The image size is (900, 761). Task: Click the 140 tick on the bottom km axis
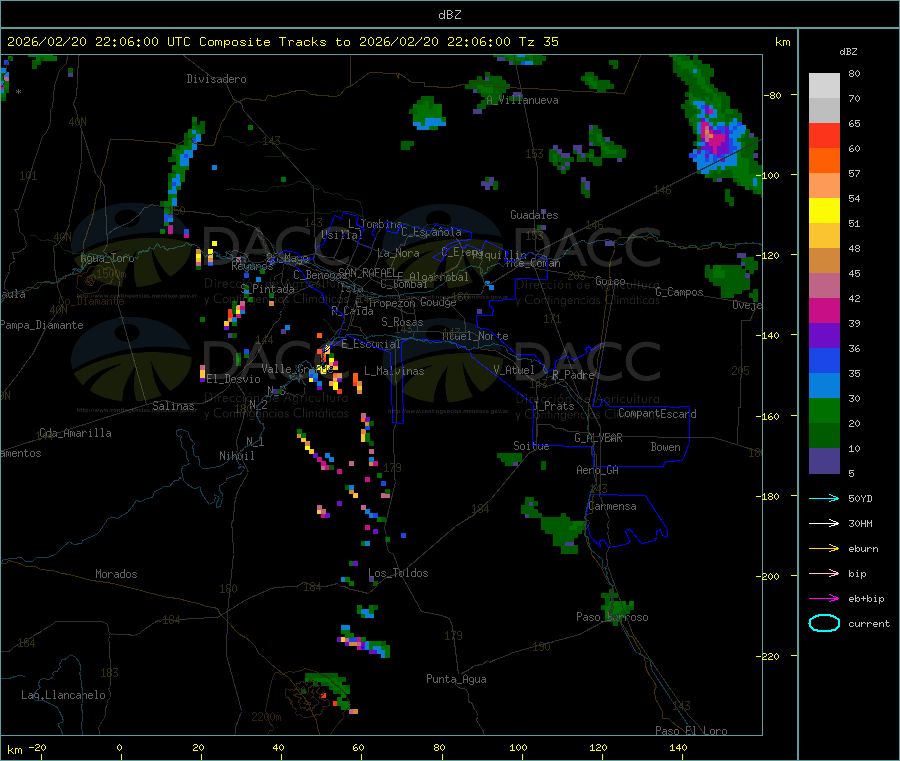tap(678, 747)
